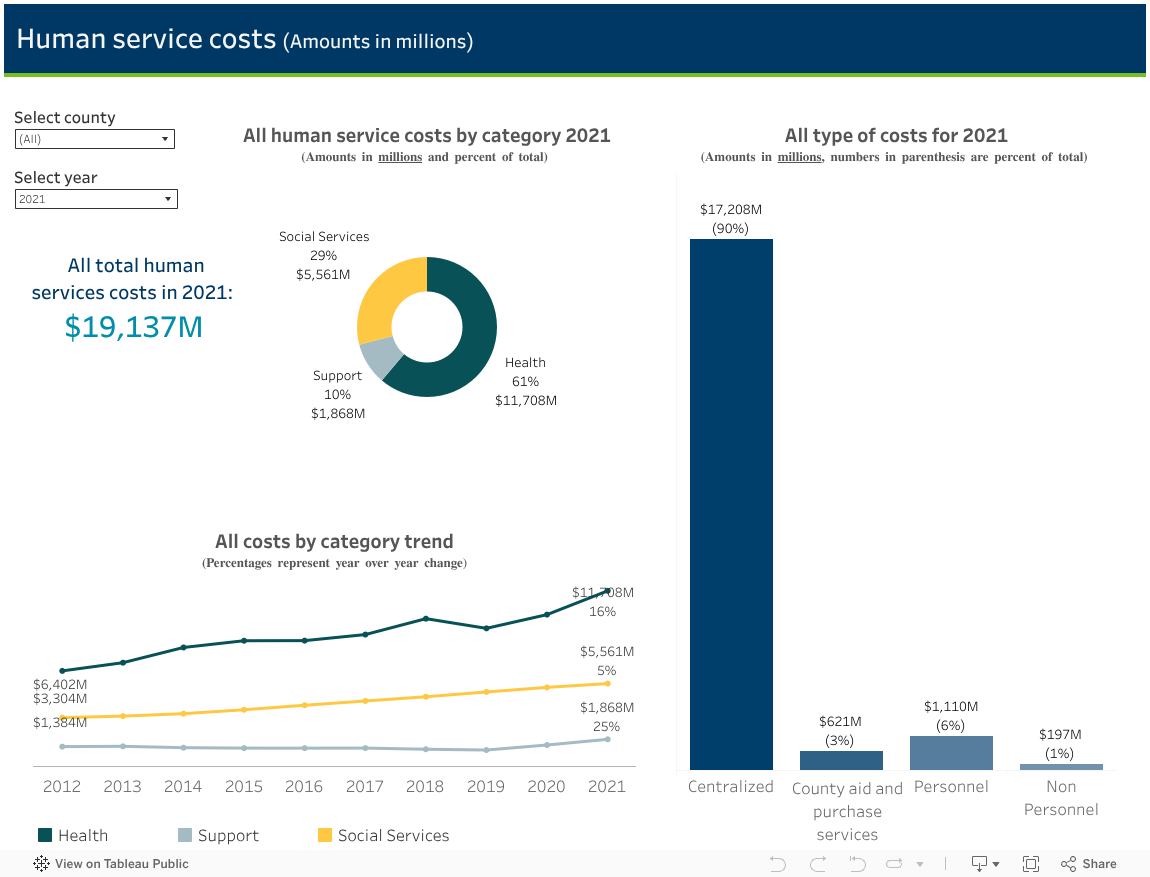Screen dimensions: 1150x877
Task: Click the refresh data icon
Action: pos(895,864)
